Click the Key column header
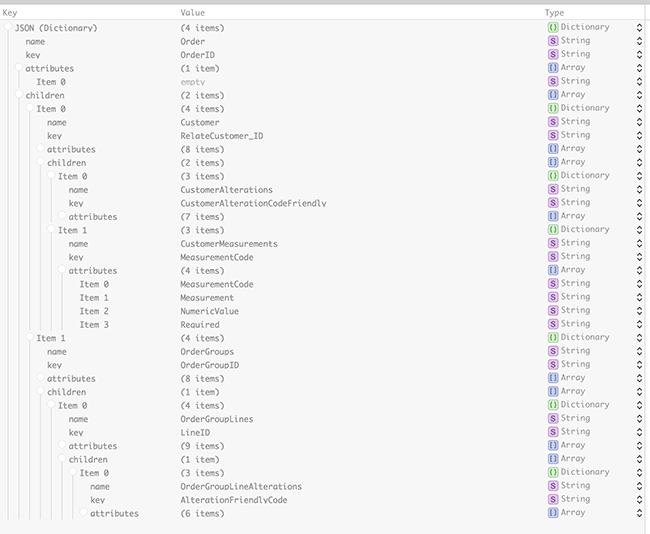 click(x=13, y=12)
